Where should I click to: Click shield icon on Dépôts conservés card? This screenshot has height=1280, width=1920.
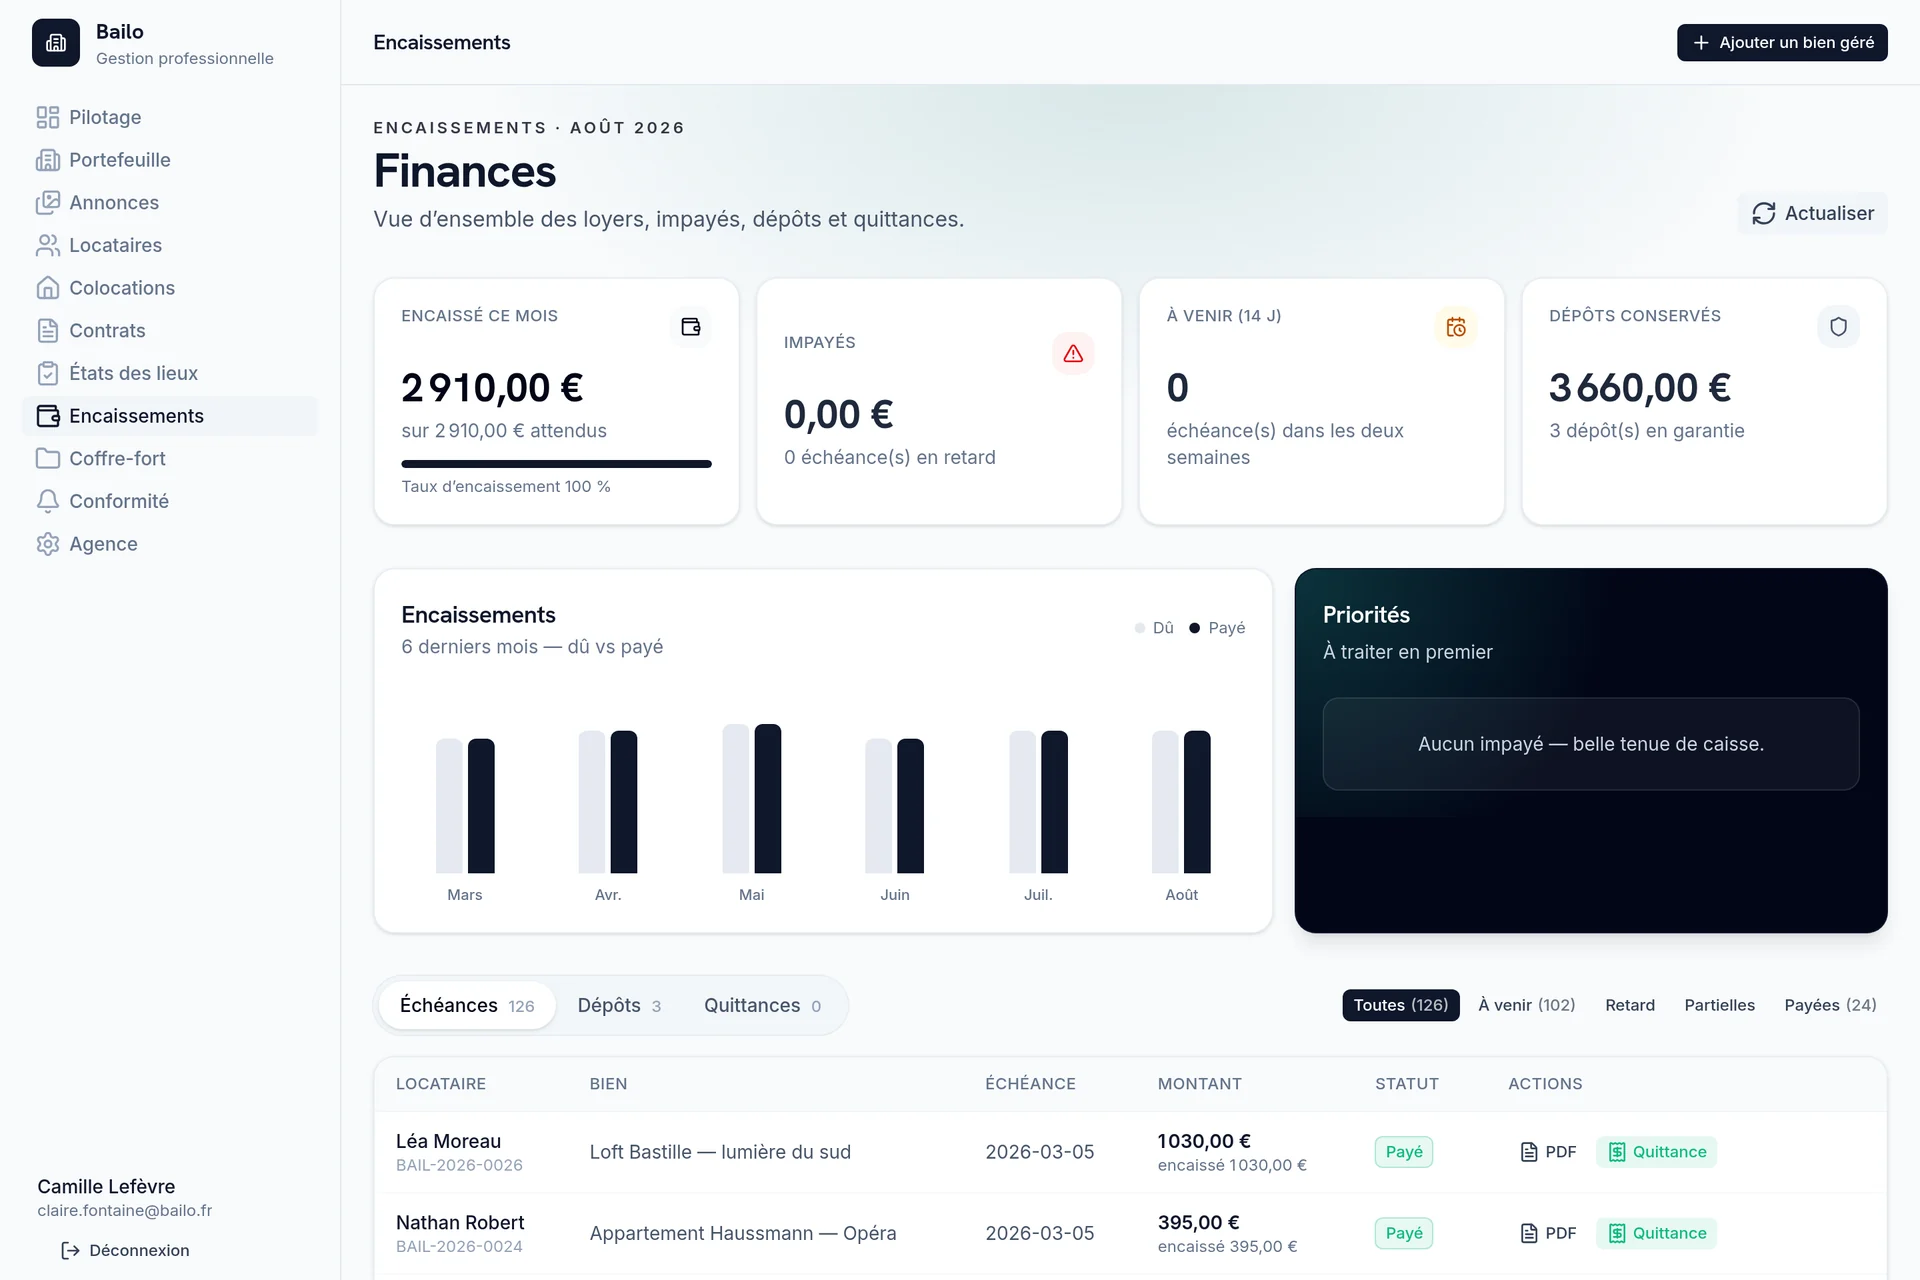pos(1838,327)
